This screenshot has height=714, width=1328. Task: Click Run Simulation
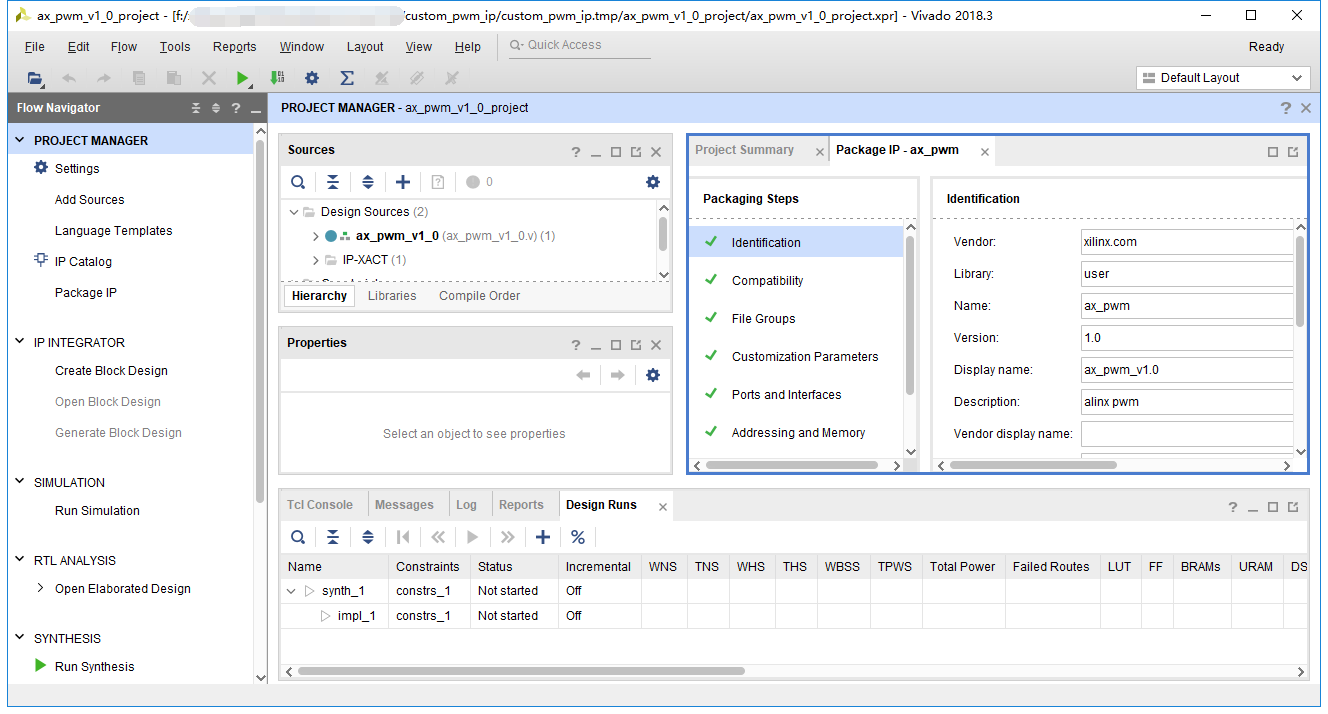pos(97,511)
